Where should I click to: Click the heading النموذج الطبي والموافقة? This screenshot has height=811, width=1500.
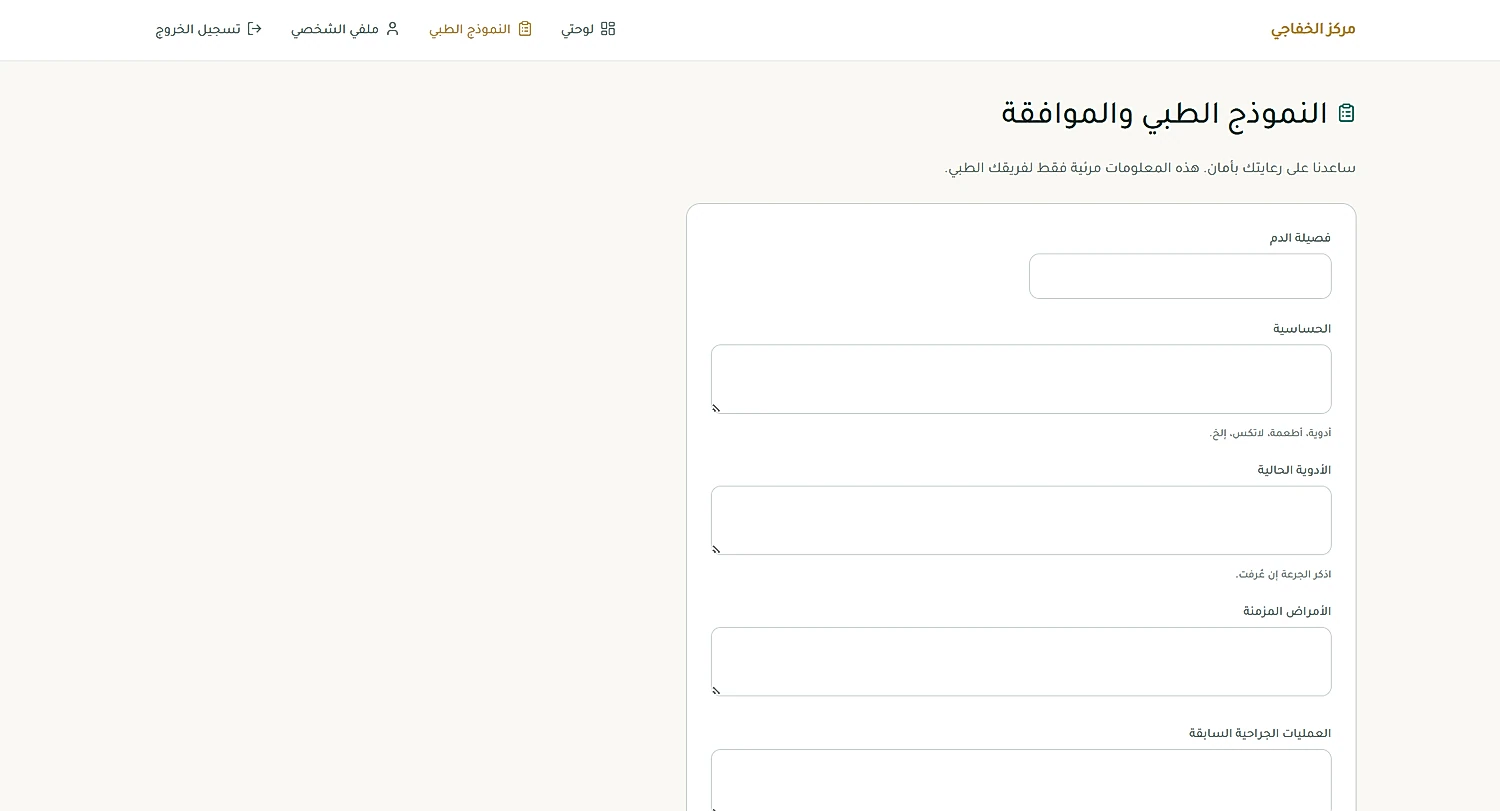click(x=1165, y=114)
